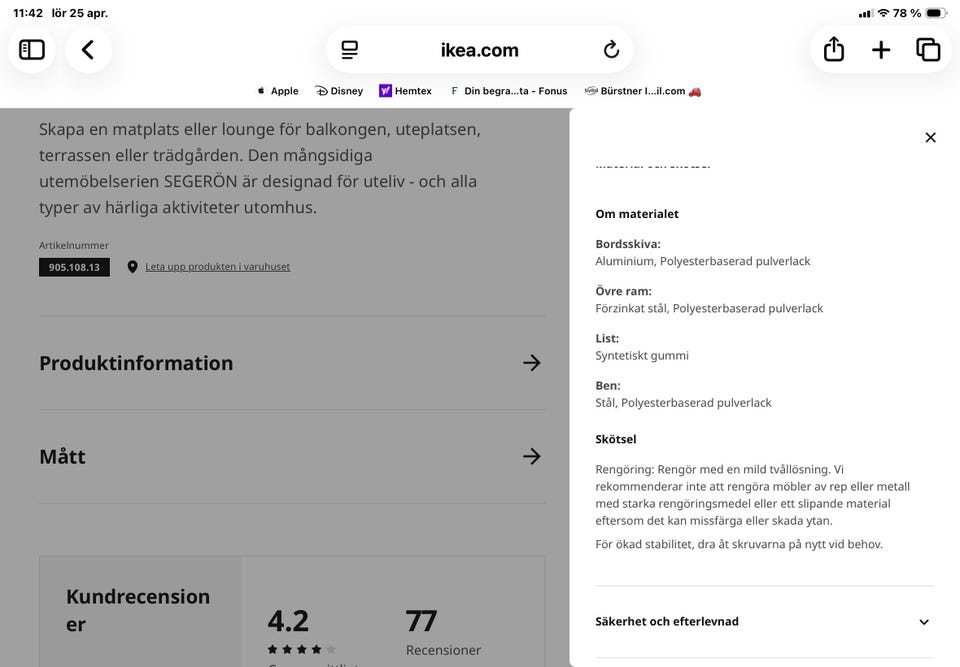Open the Din begra...ta - Fonus bookmark
Screen dimensions: 960x667
tap(508, 91)
